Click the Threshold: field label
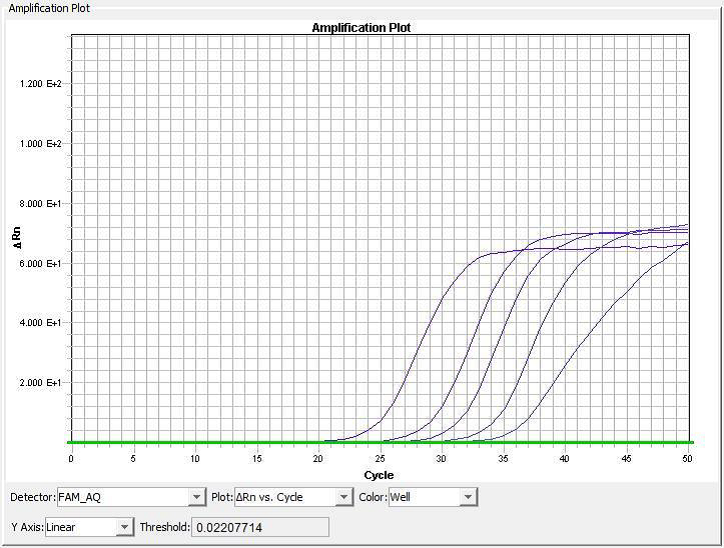Viewport: 724px width, 548px height. pos(164,527)
